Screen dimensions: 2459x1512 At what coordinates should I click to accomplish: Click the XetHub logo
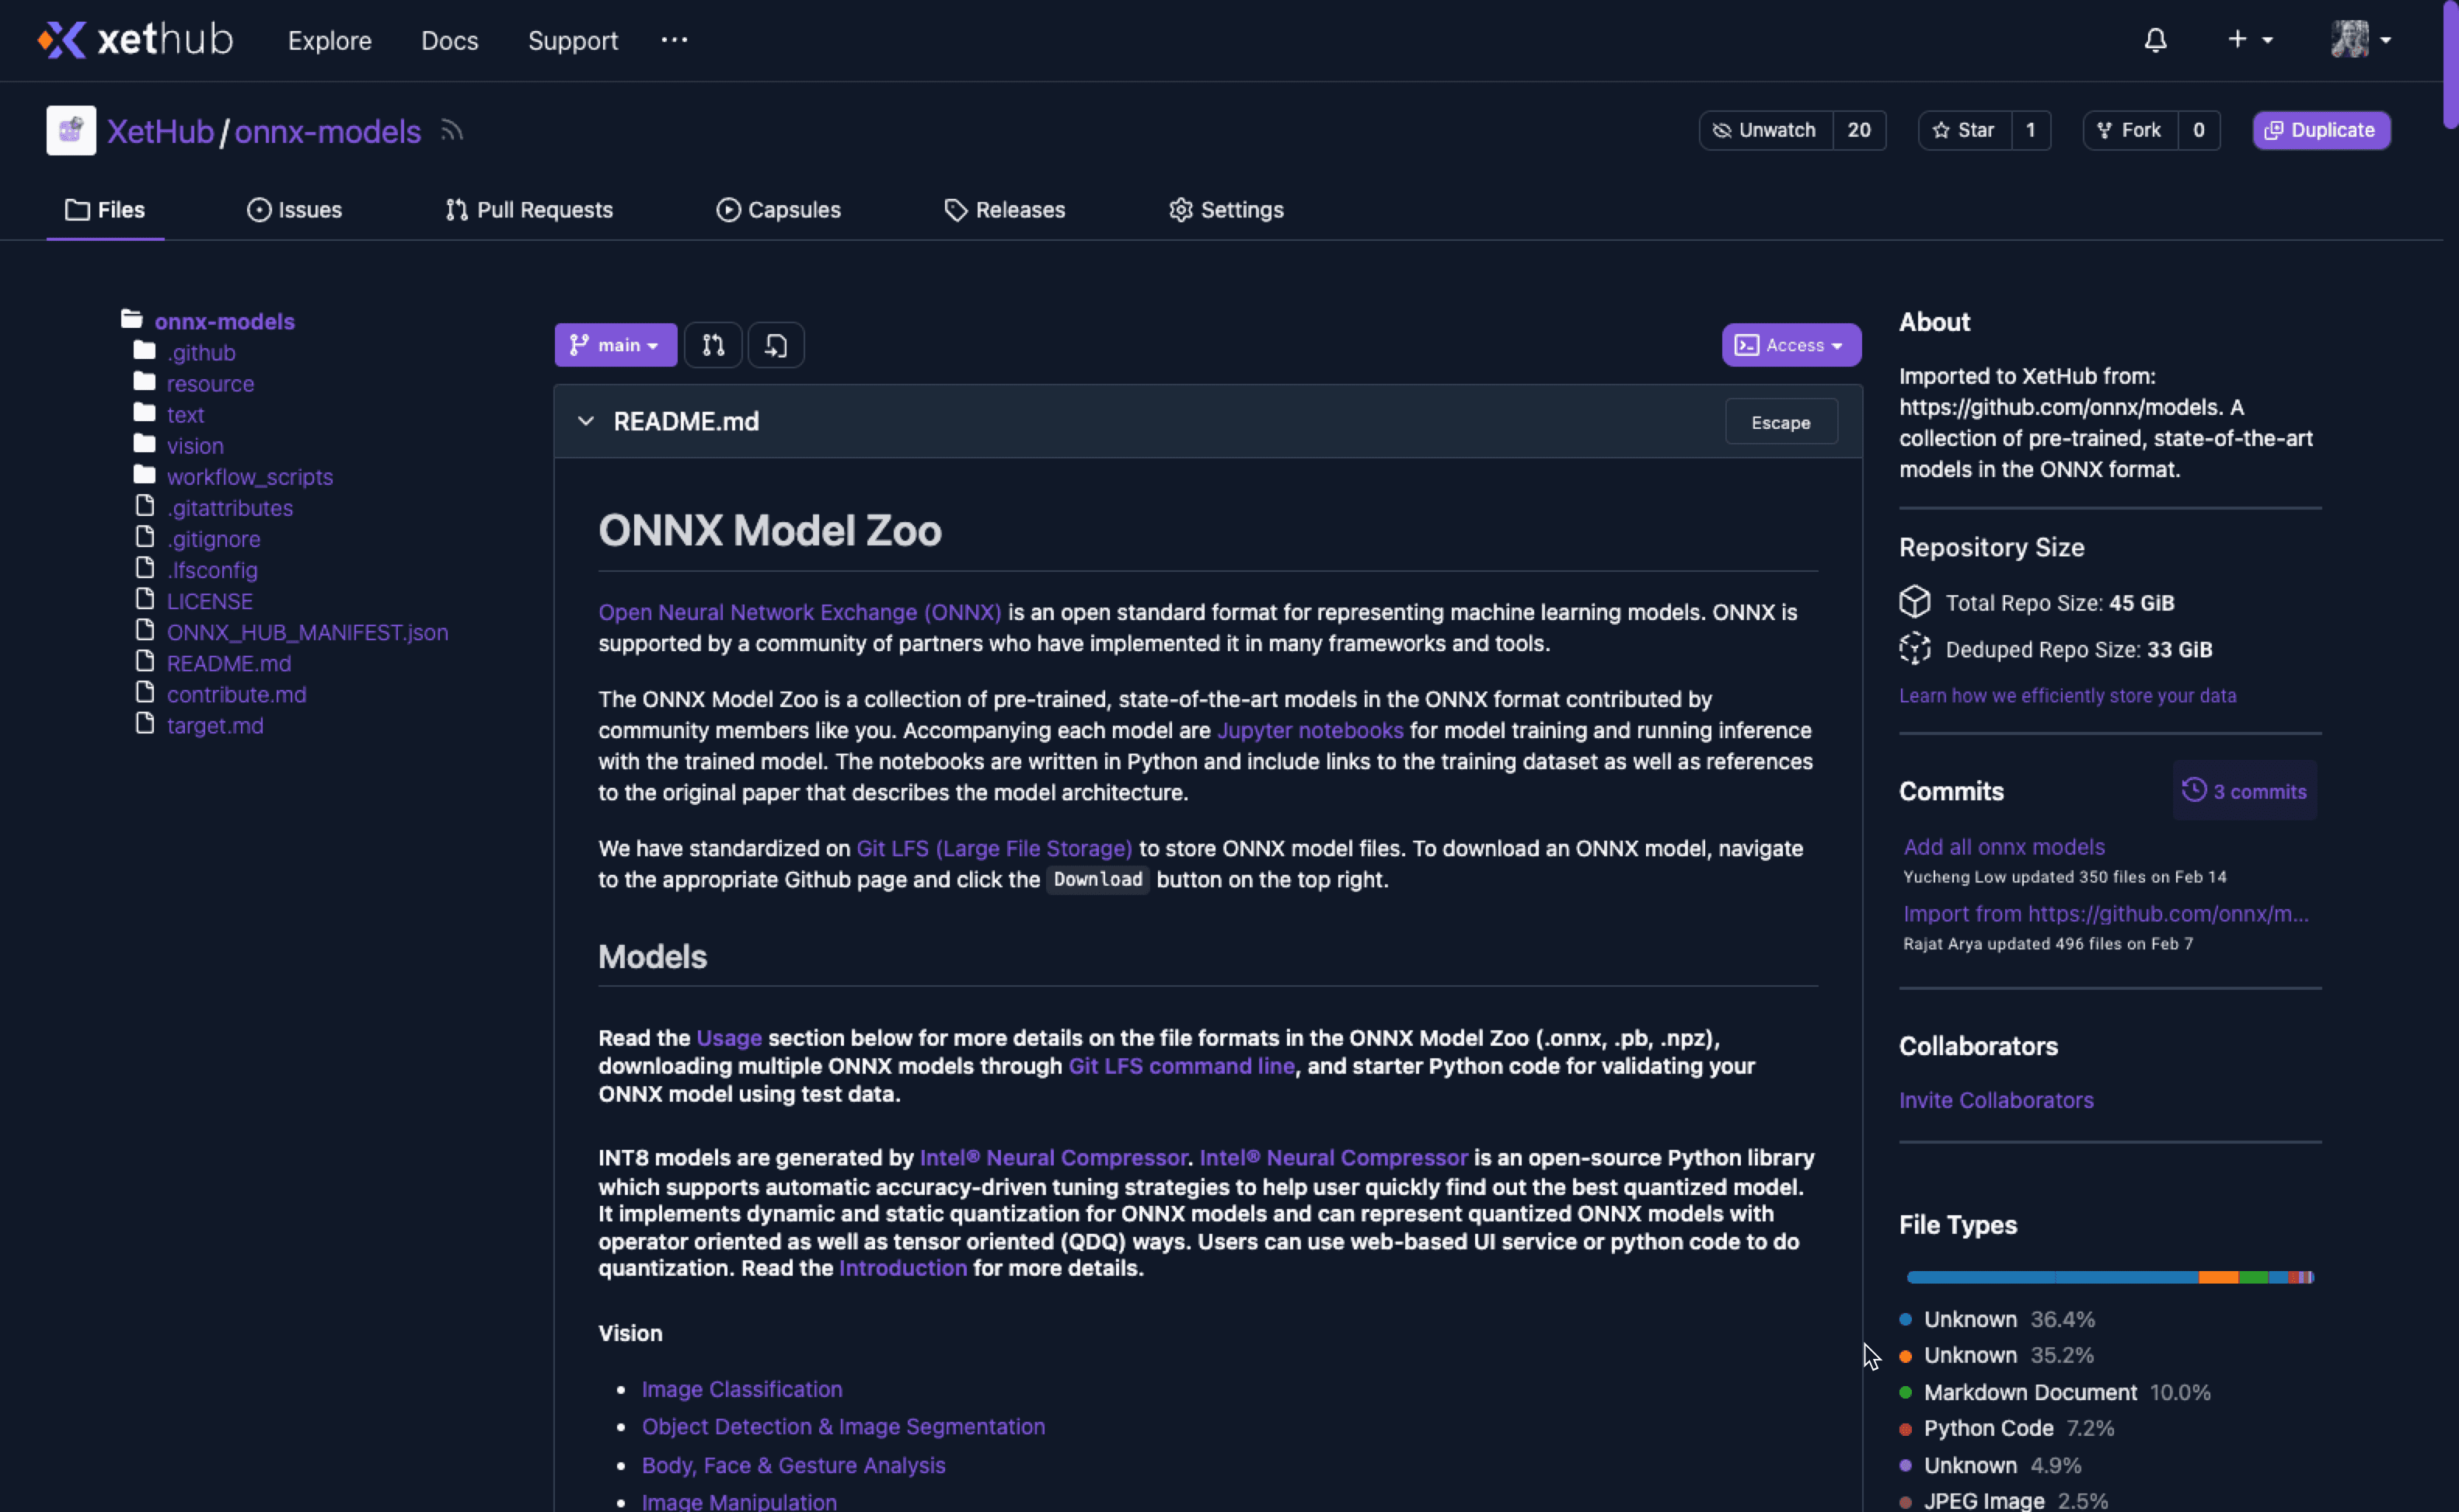point(134,40)
